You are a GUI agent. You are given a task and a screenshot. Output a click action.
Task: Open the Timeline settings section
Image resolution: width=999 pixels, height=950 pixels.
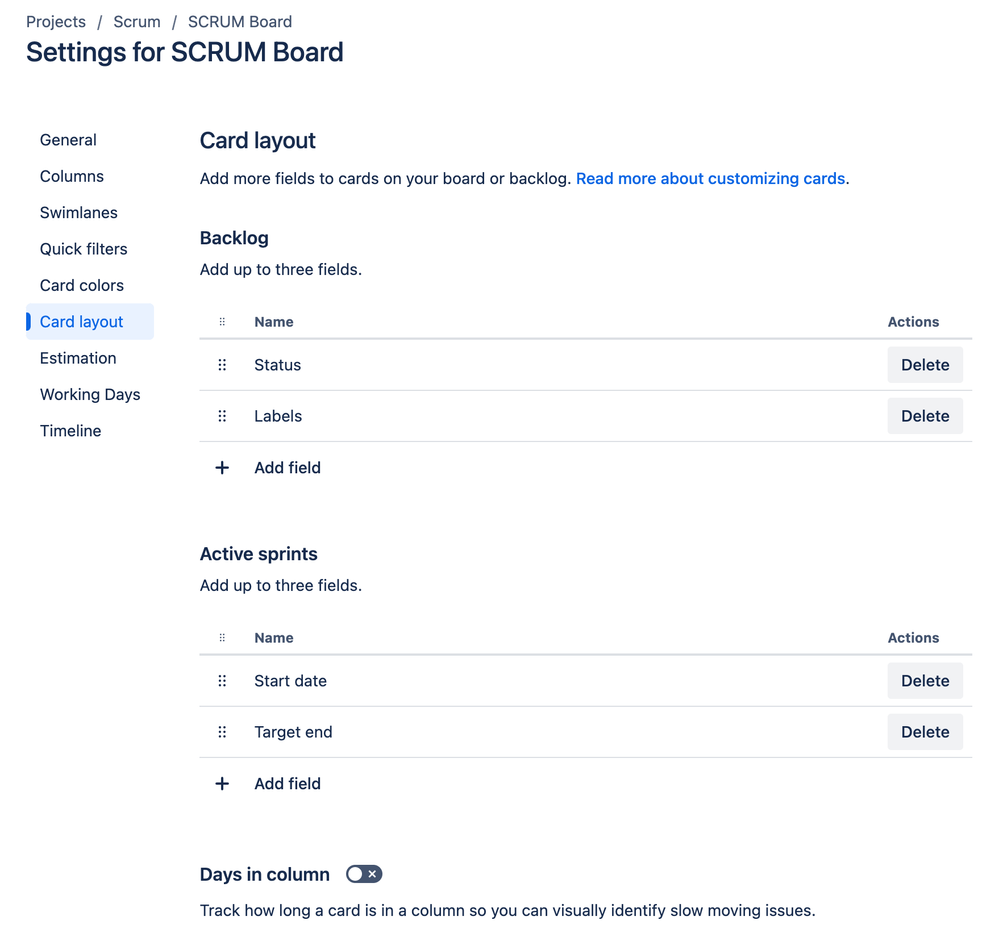(70, 430)
